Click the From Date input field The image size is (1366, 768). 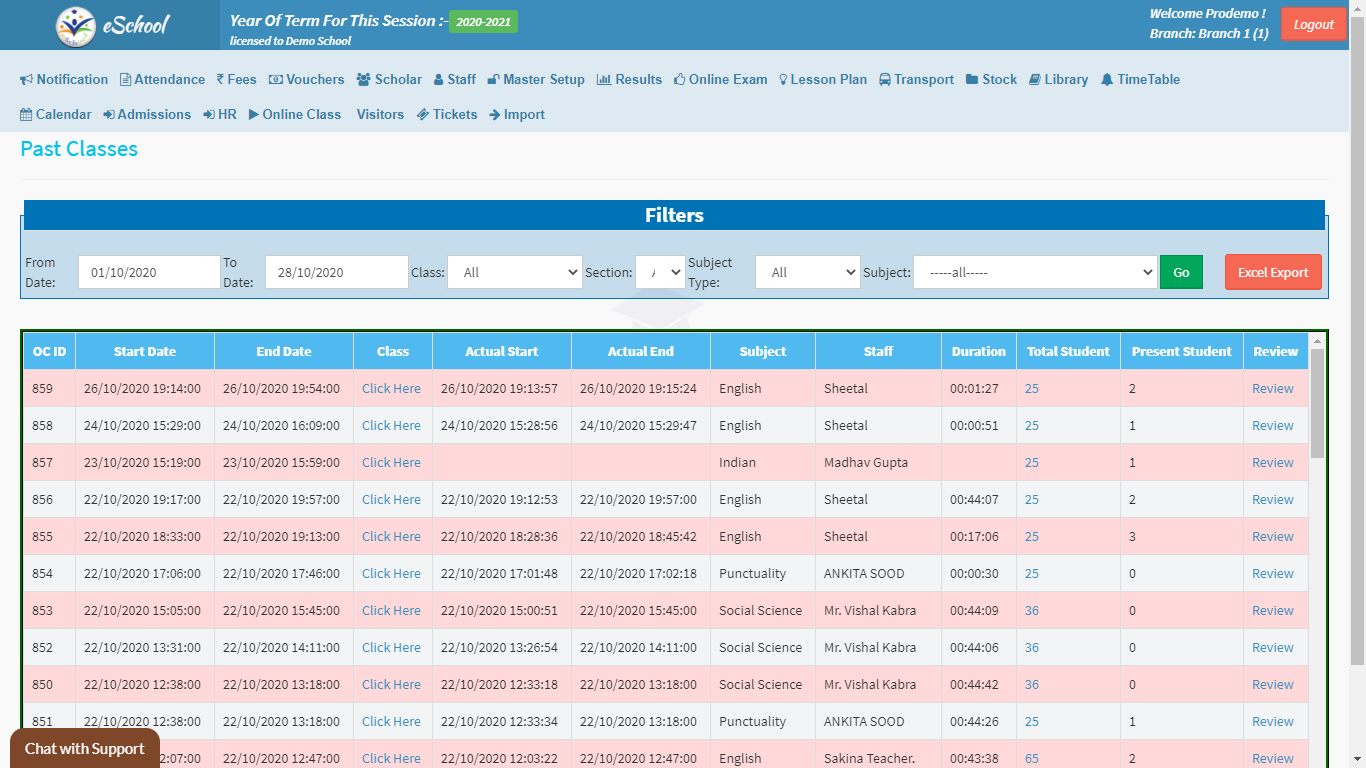[149, 272]
